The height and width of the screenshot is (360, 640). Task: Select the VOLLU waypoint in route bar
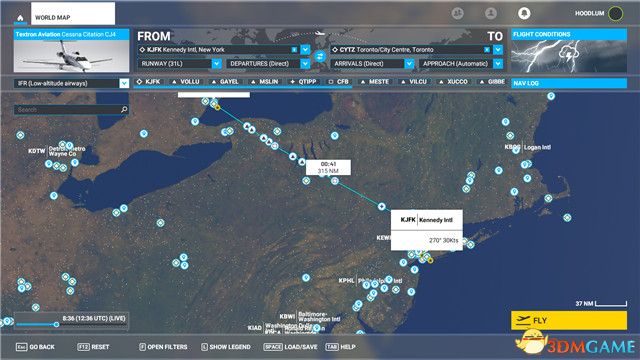click(185, 82)
